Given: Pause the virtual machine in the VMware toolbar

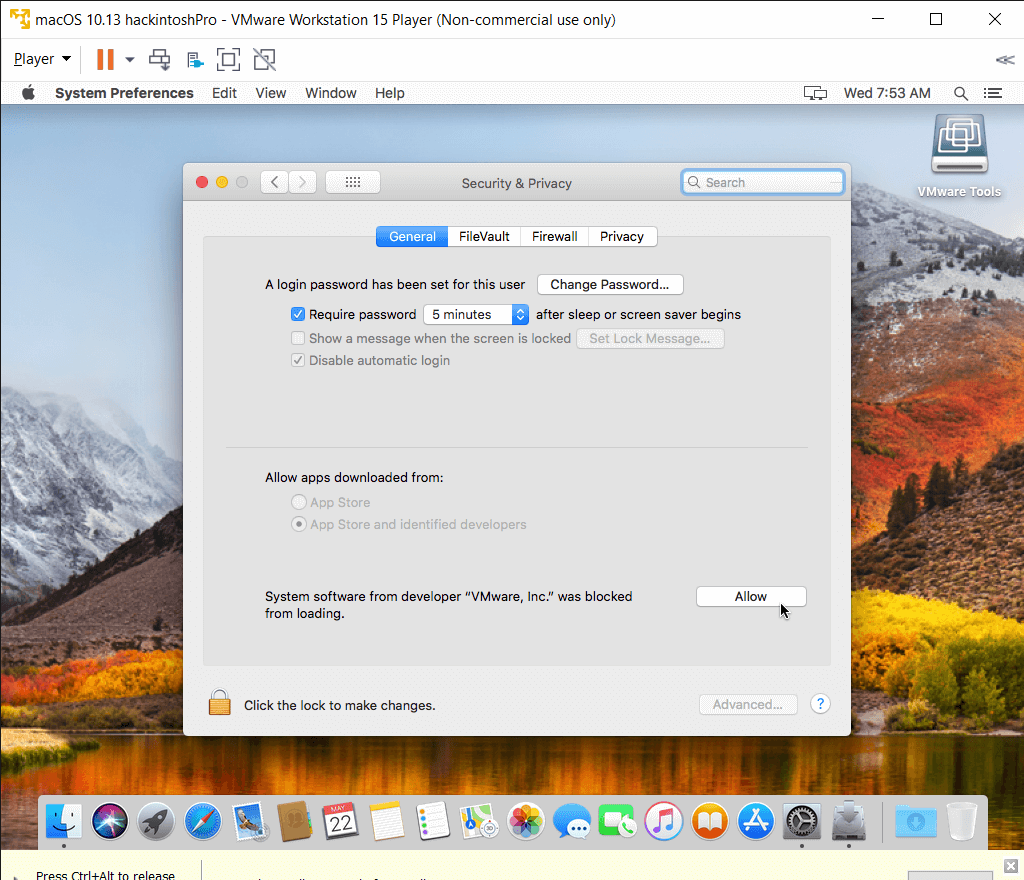Looking at the screenshot, I should [x=105, y=59].
